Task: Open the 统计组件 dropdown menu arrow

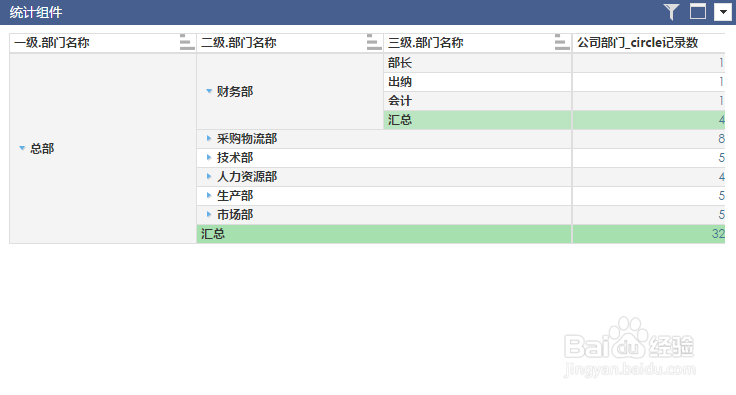Action: click(723, 12)
